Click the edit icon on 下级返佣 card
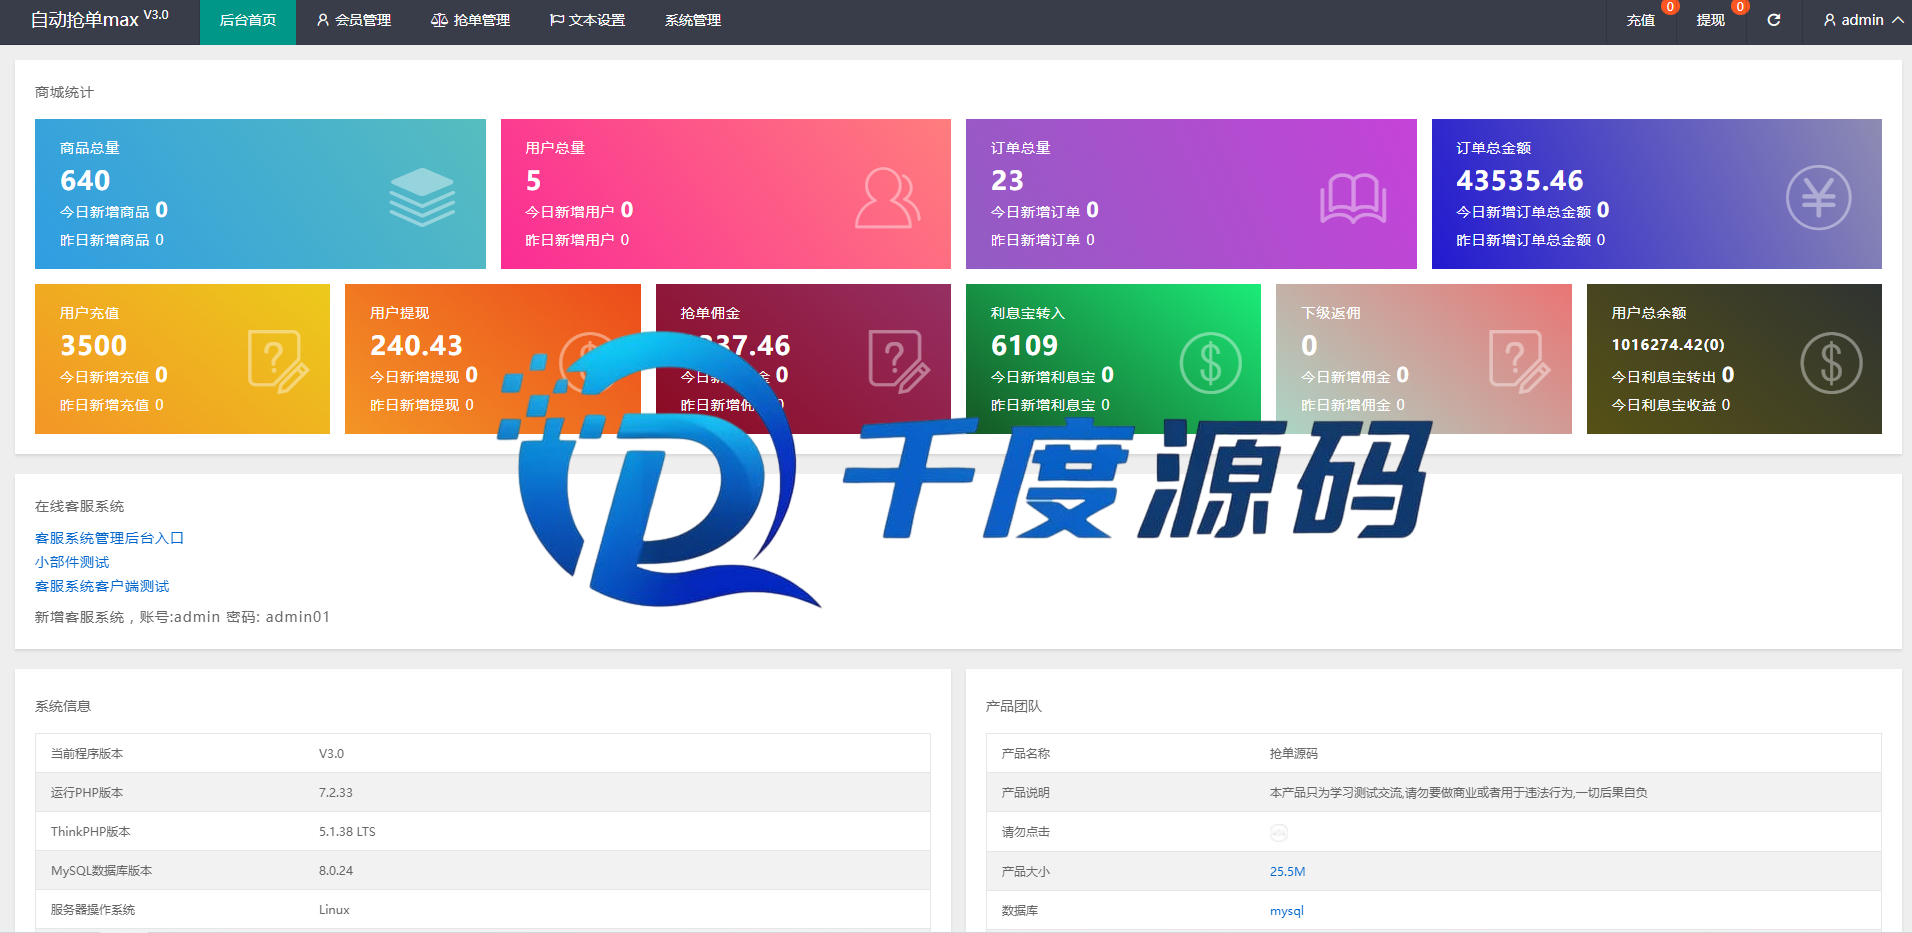Image resolution: width=1912 pixels, height=933 pixels. pos(1520,362)
